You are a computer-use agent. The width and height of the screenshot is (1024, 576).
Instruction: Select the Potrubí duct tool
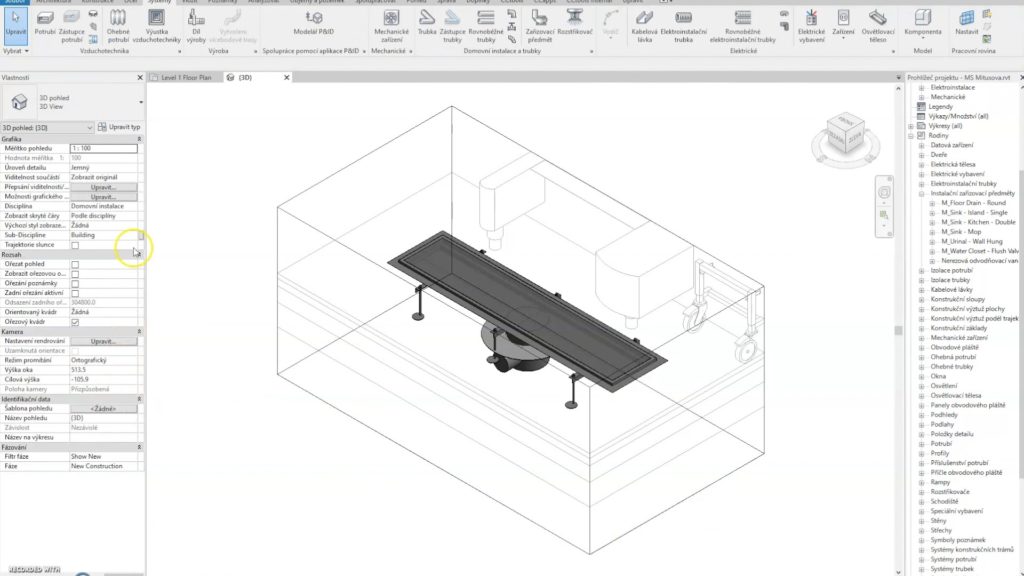coord(45,22)
